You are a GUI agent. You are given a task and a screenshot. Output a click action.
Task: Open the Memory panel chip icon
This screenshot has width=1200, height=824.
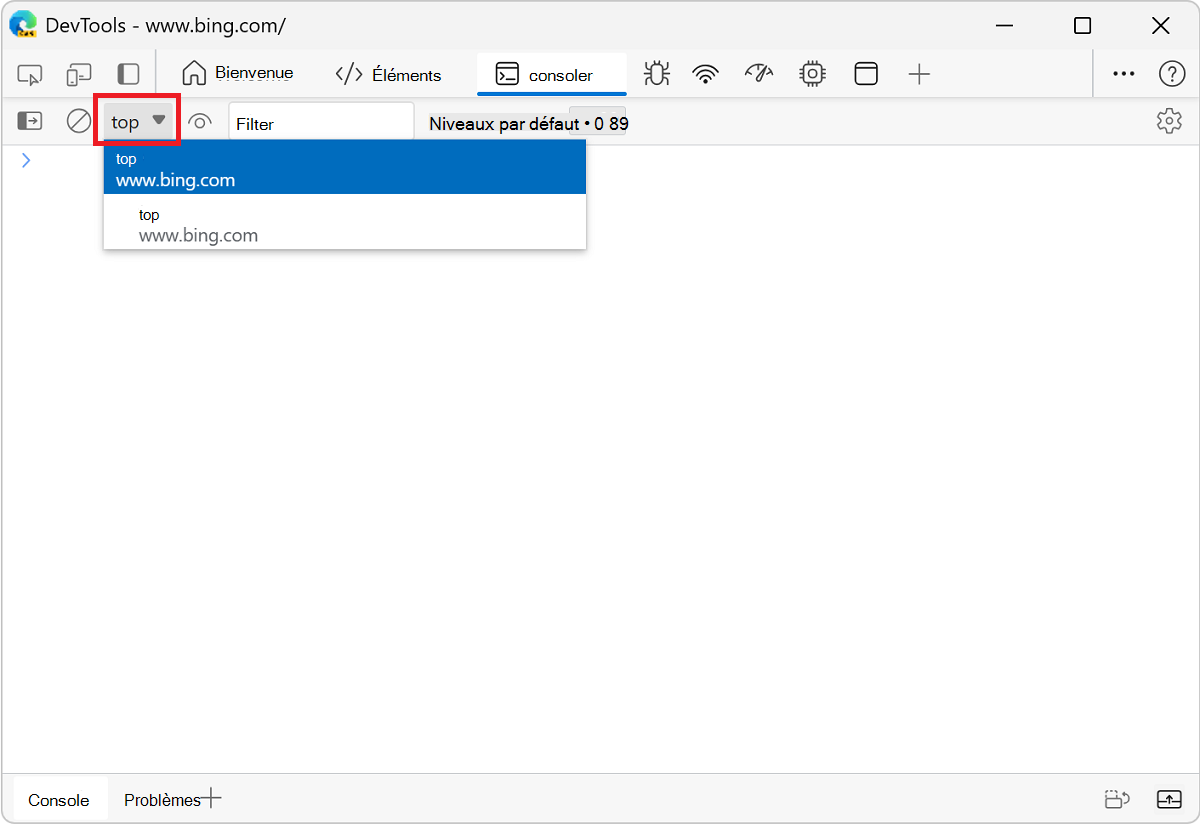812,73
